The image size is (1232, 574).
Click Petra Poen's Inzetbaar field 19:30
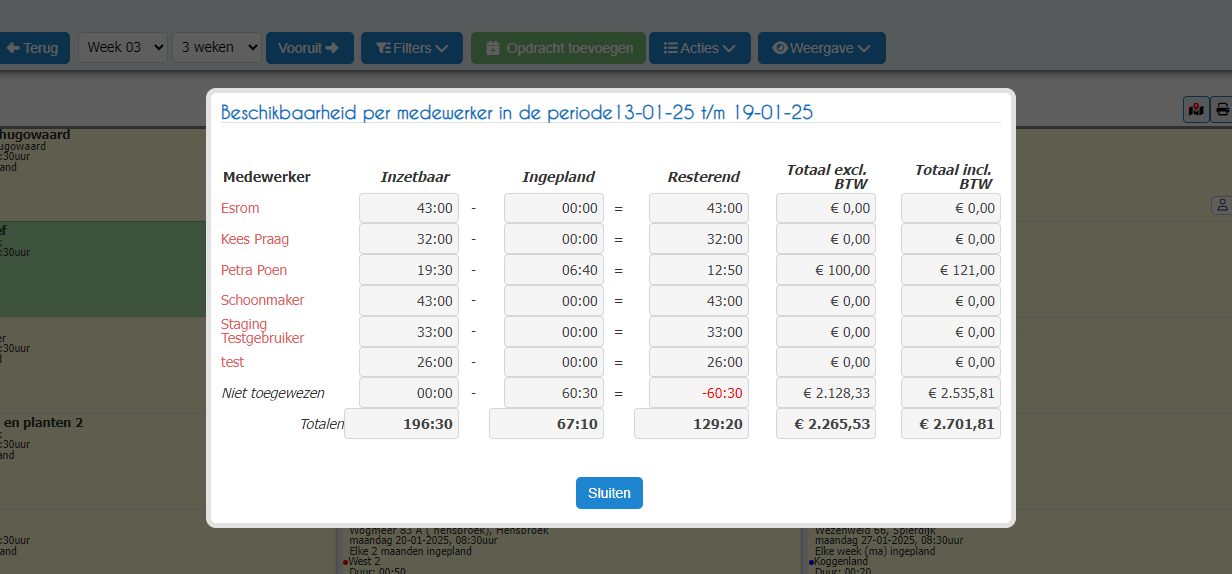tap(409, 270)
